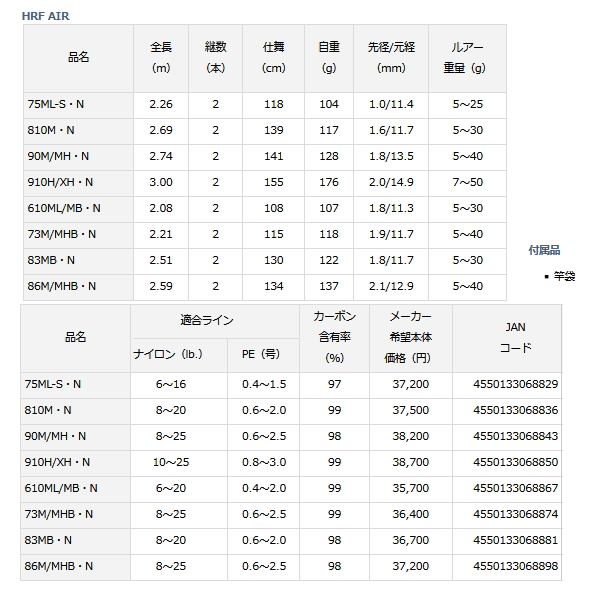Click the 竿袋 accessory item

pos(564,276)
